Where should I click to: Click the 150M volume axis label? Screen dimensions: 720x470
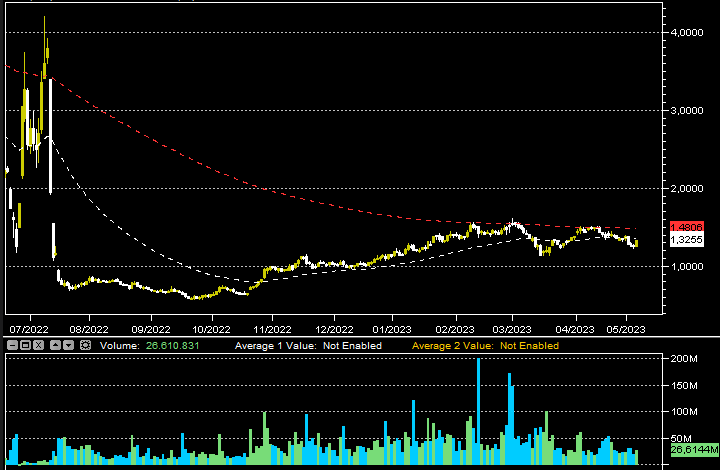click(684, 386)
